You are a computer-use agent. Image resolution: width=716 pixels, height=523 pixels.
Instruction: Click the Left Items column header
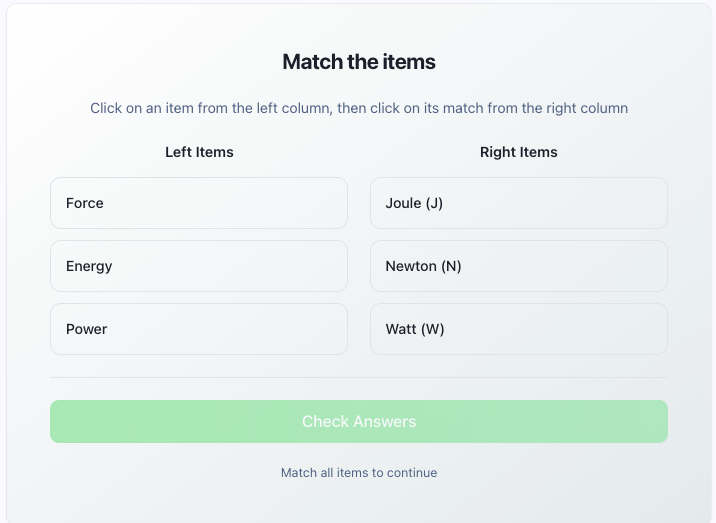pyautogui.click(x=199, y=152)
